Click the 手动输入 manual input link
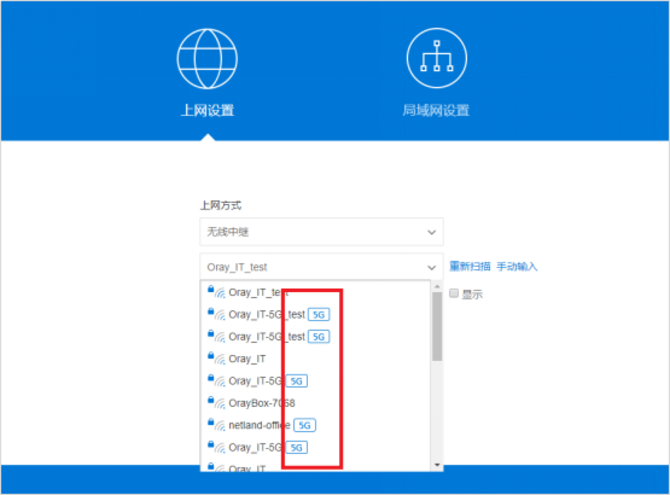670x495 pixels. [x=517, y=267]
